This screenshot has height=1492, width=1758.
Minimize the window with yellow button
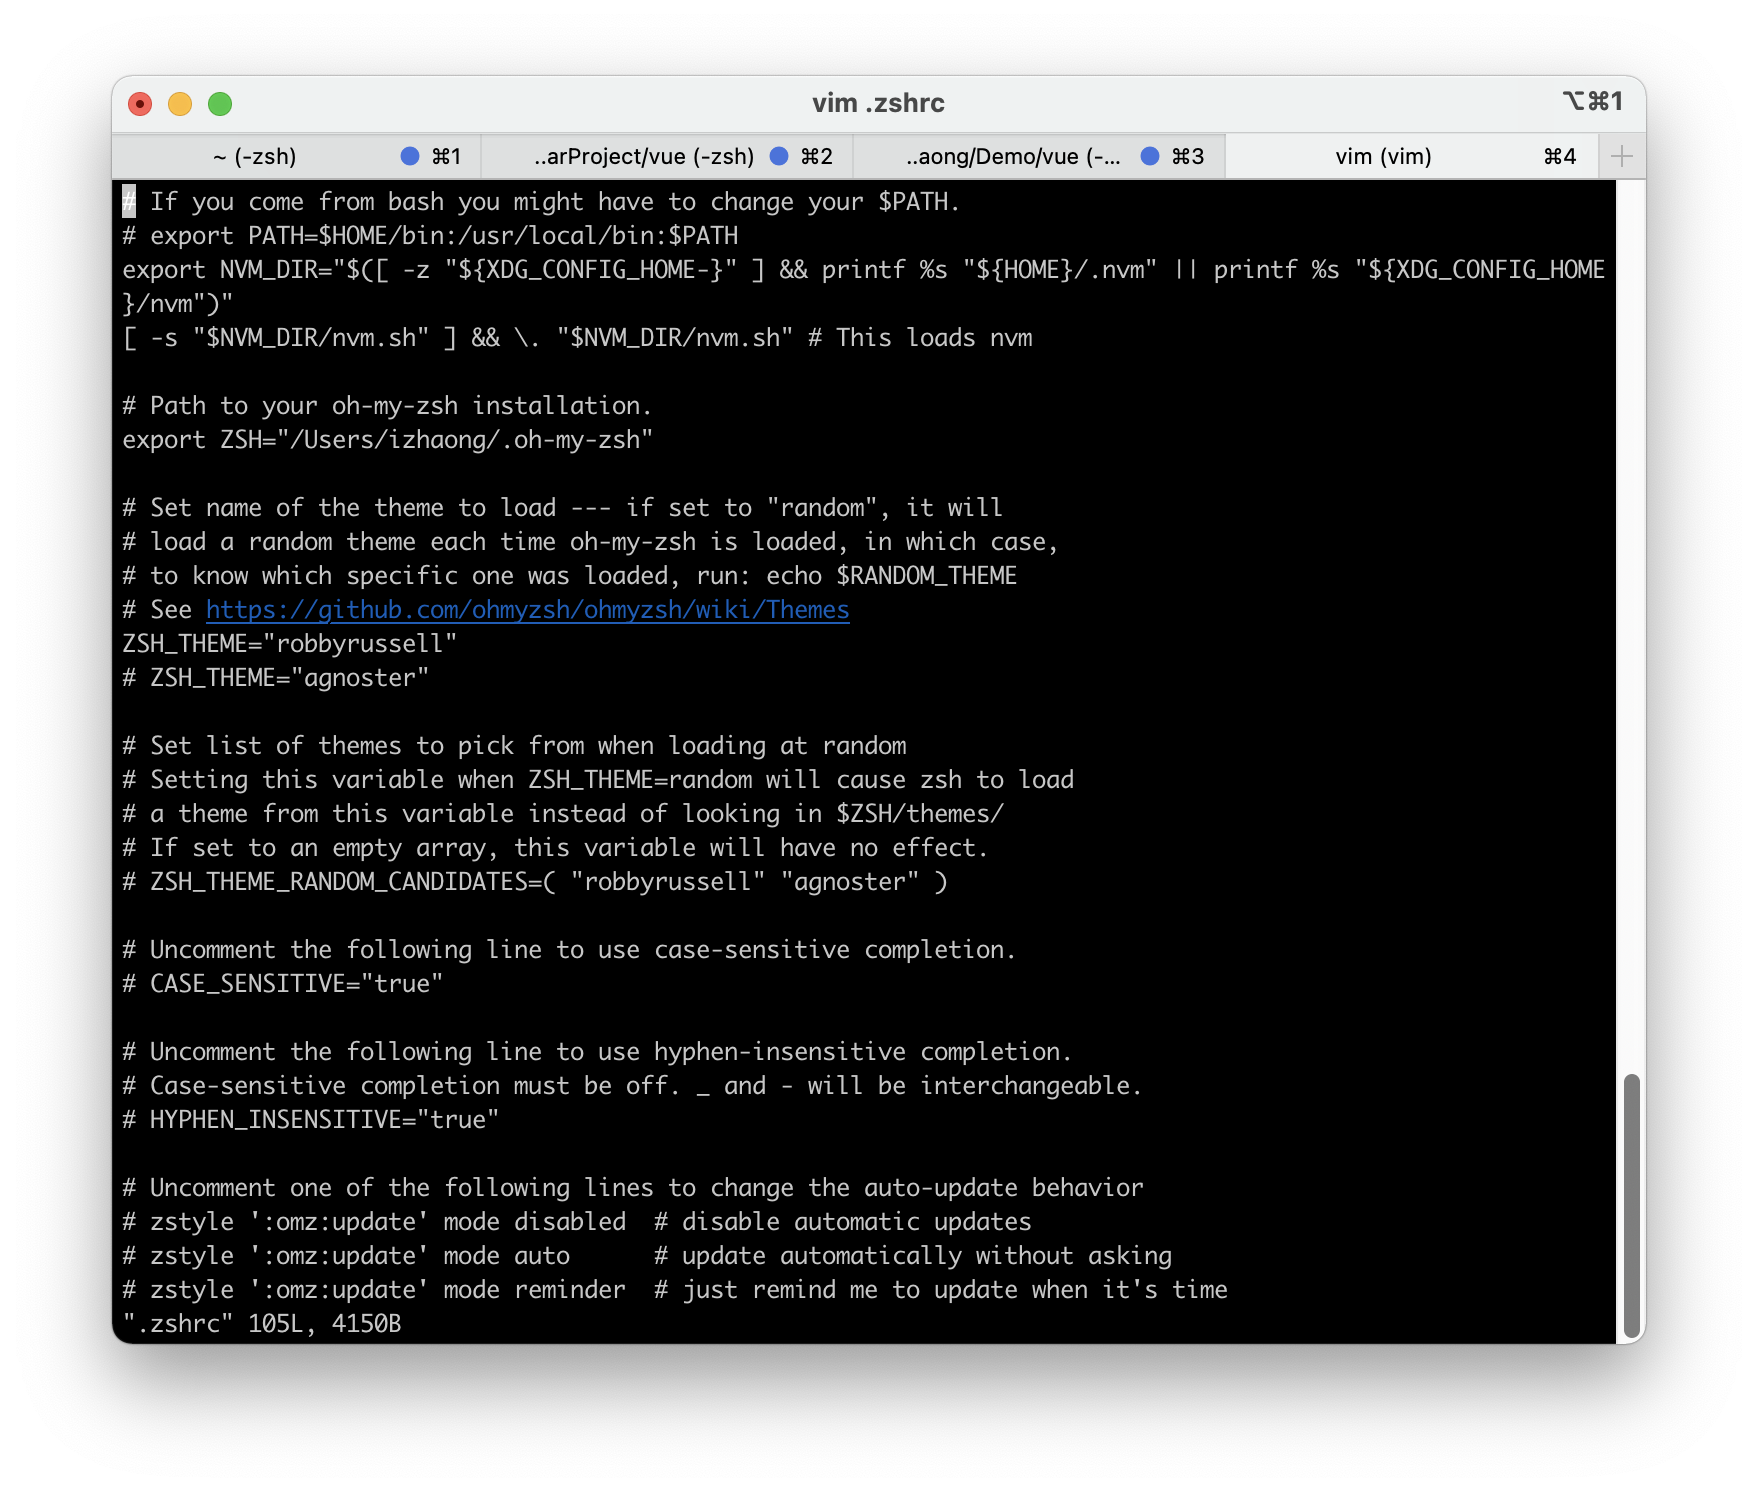pyautogui.click(x=180, y=104)
